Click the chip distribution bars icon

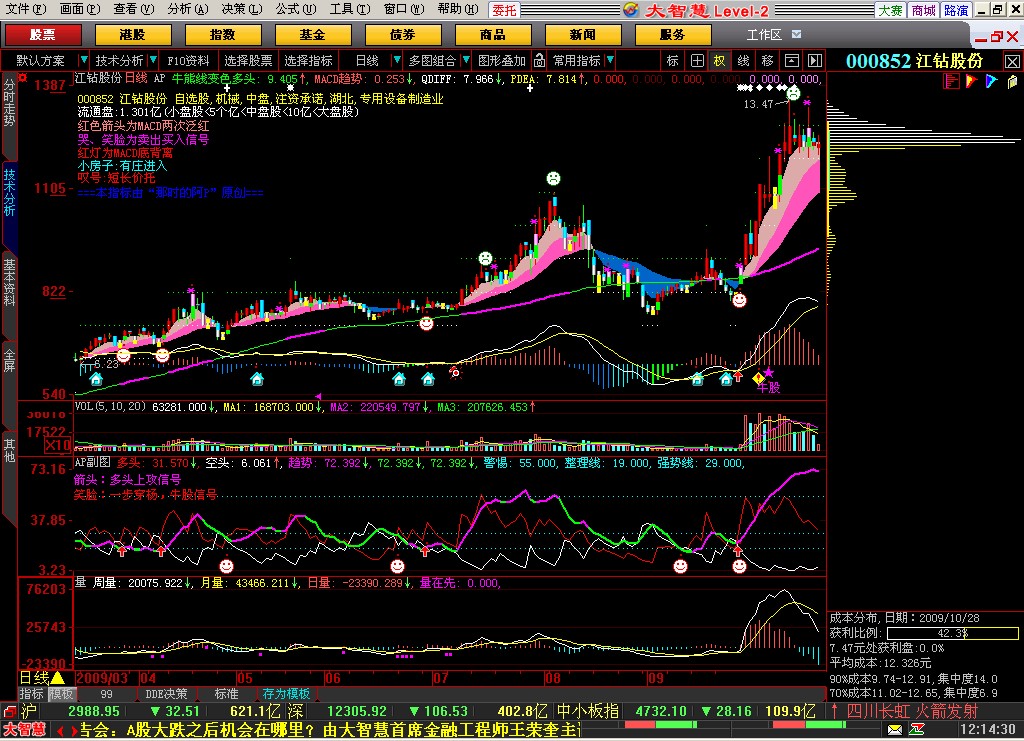[x=952, y=81]
